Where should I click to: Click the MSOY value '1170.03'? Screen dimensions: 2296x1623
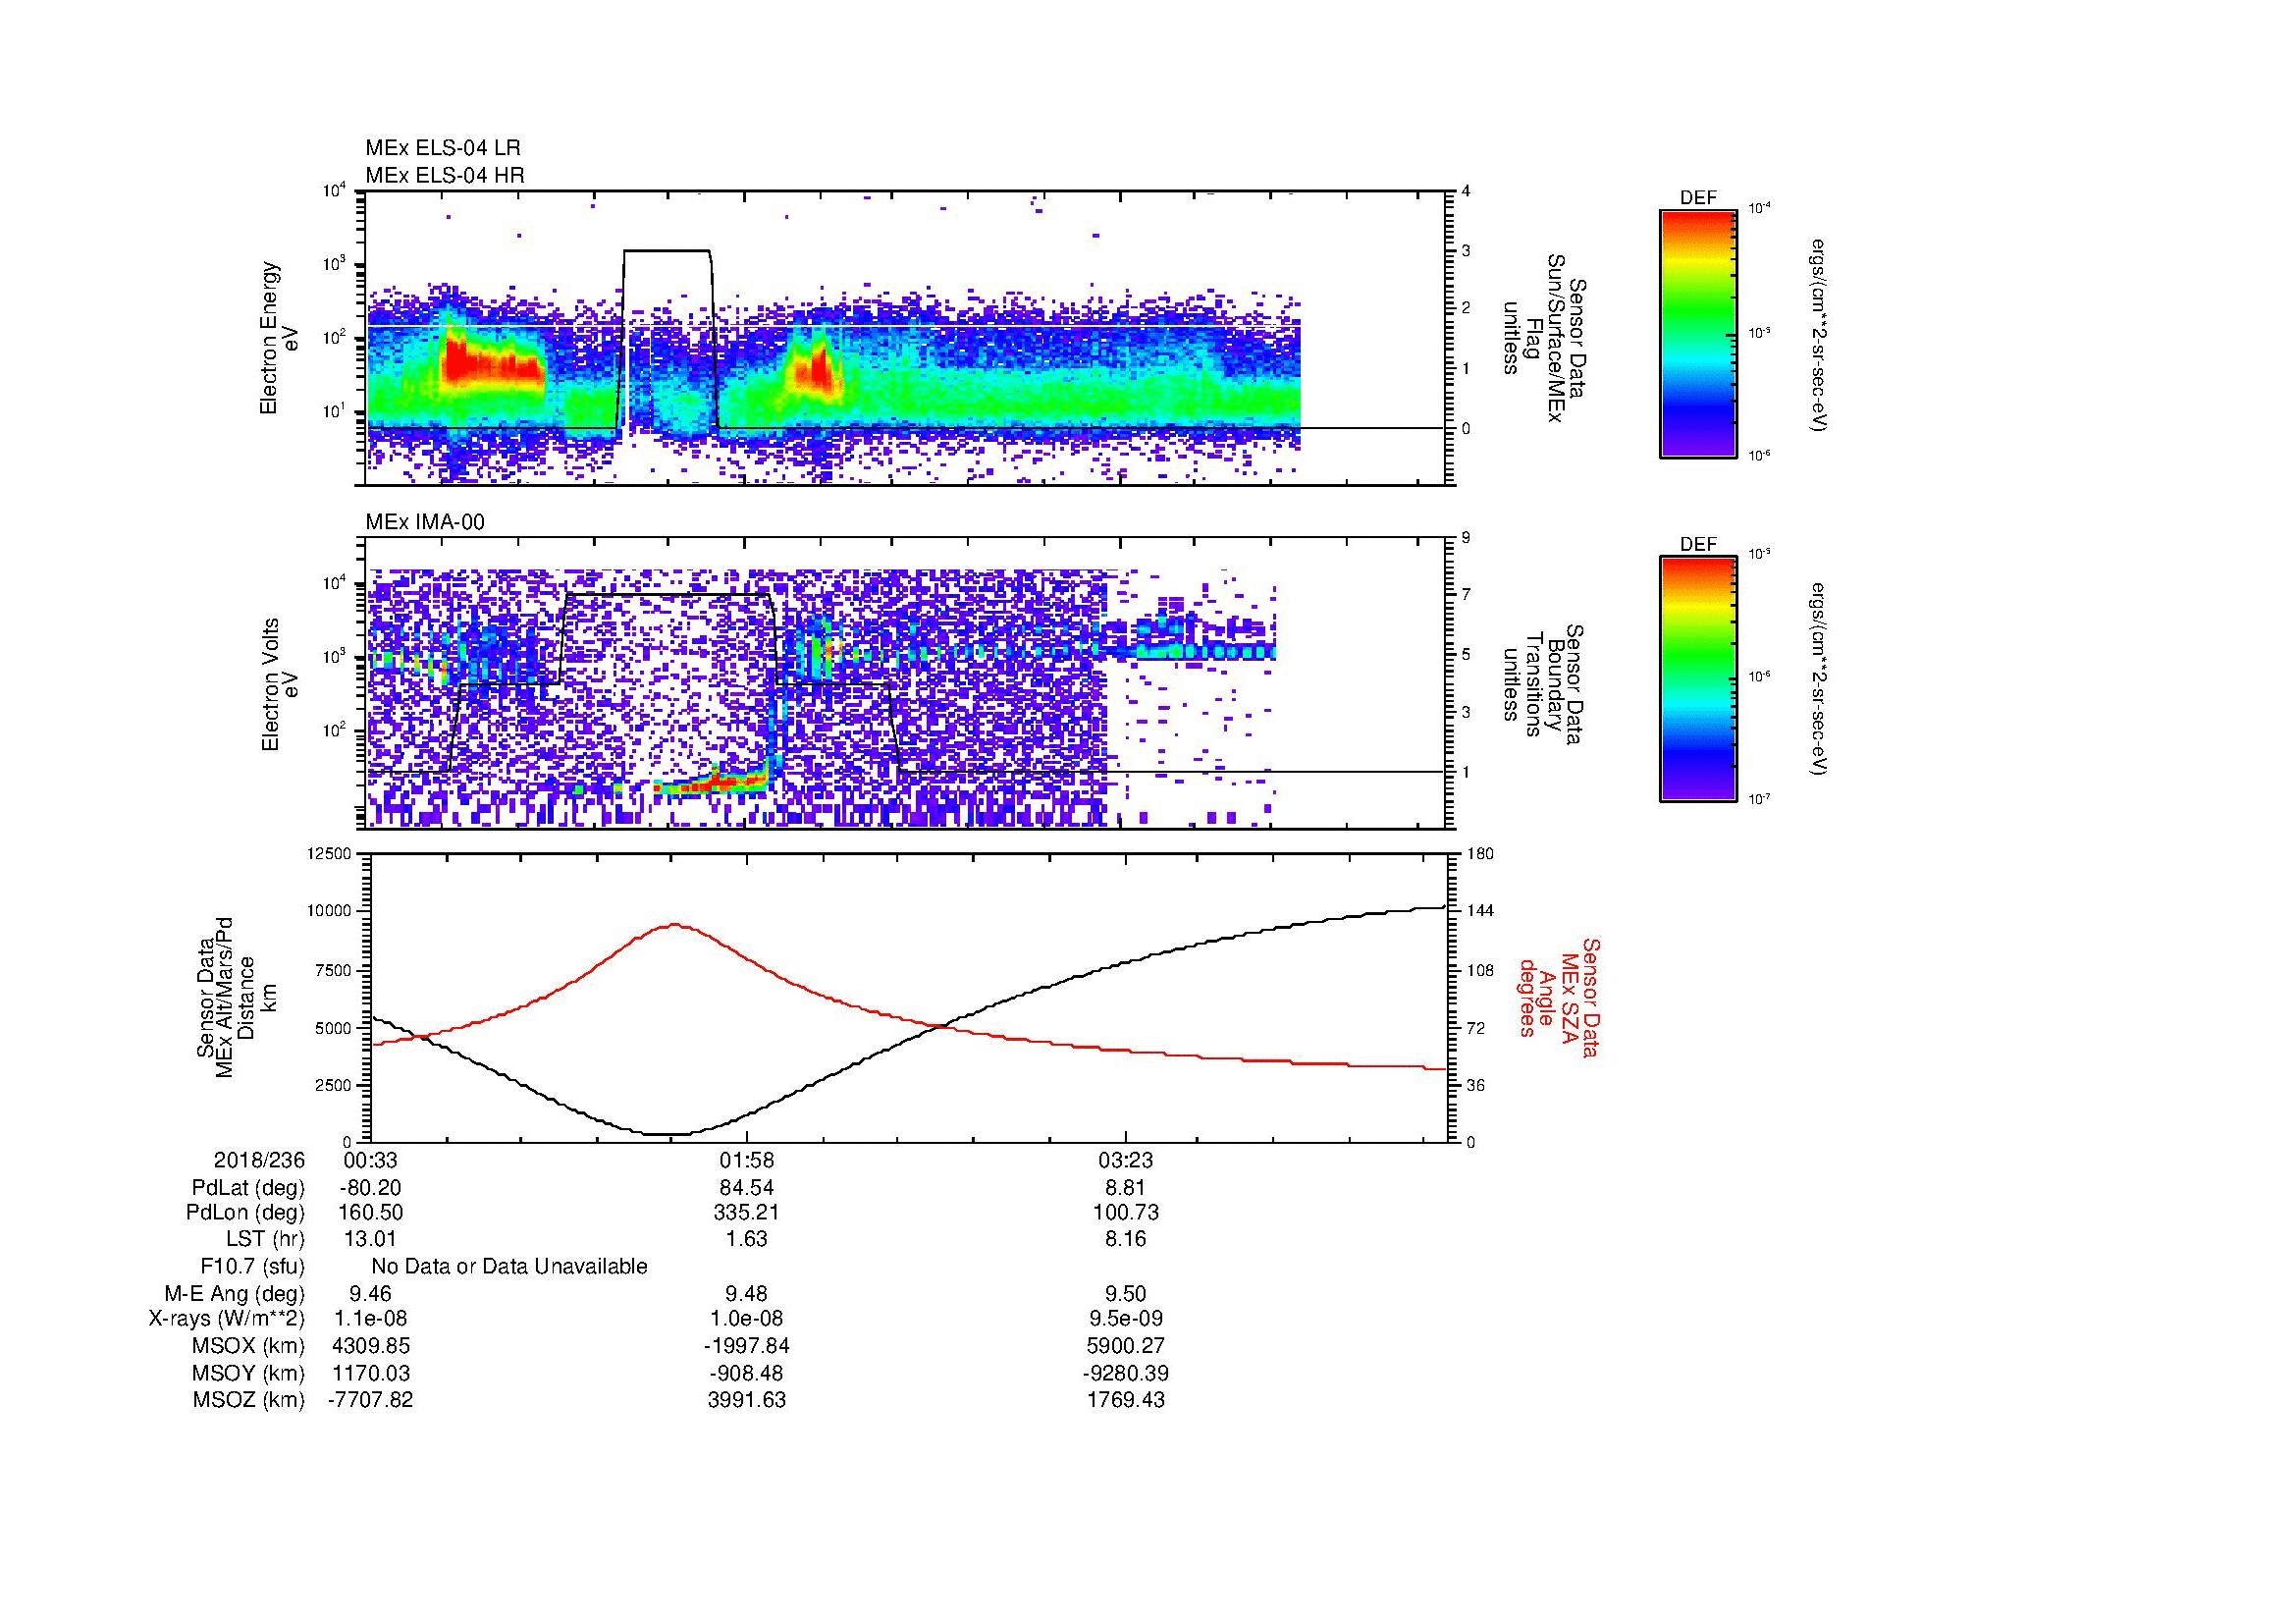pyautogui.click(x=371, y=1373)
